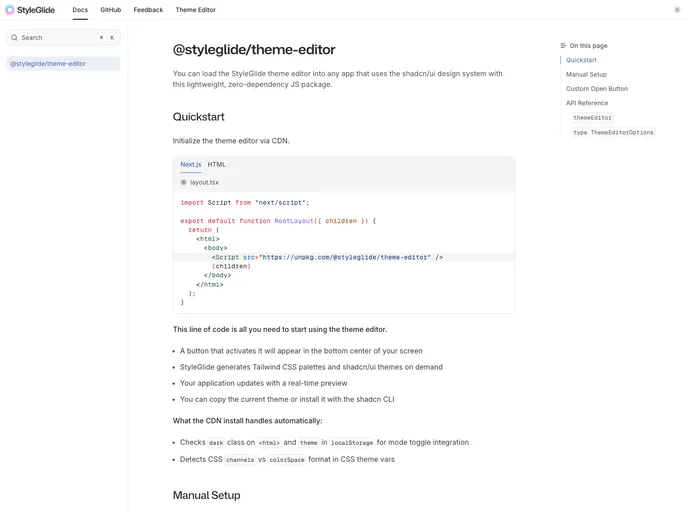
Task: Click the StyleGlide logo icon
Action: [10, 10]
